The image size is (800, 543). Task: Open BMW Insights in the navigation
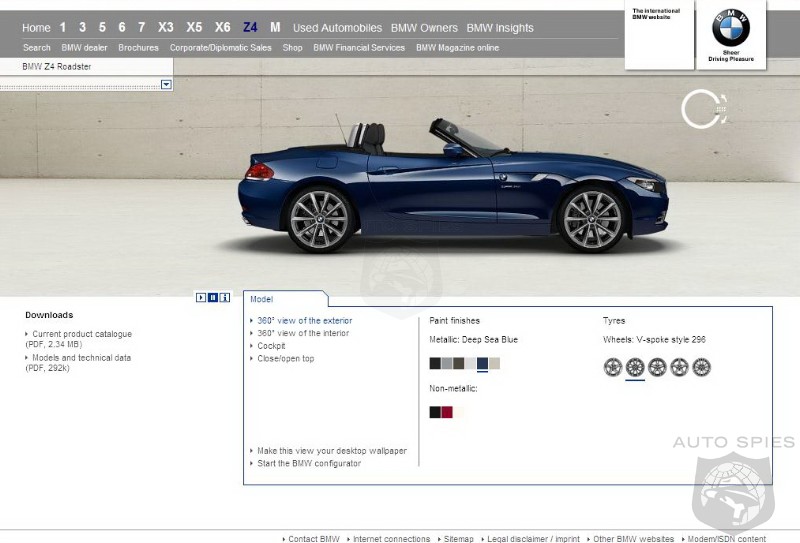pos(500,28)
